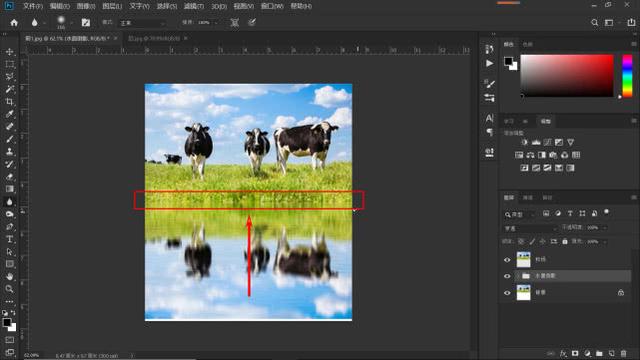Click the new layer button in Layers footer
This screenshot has width=640, height=360.
[611, 353]
